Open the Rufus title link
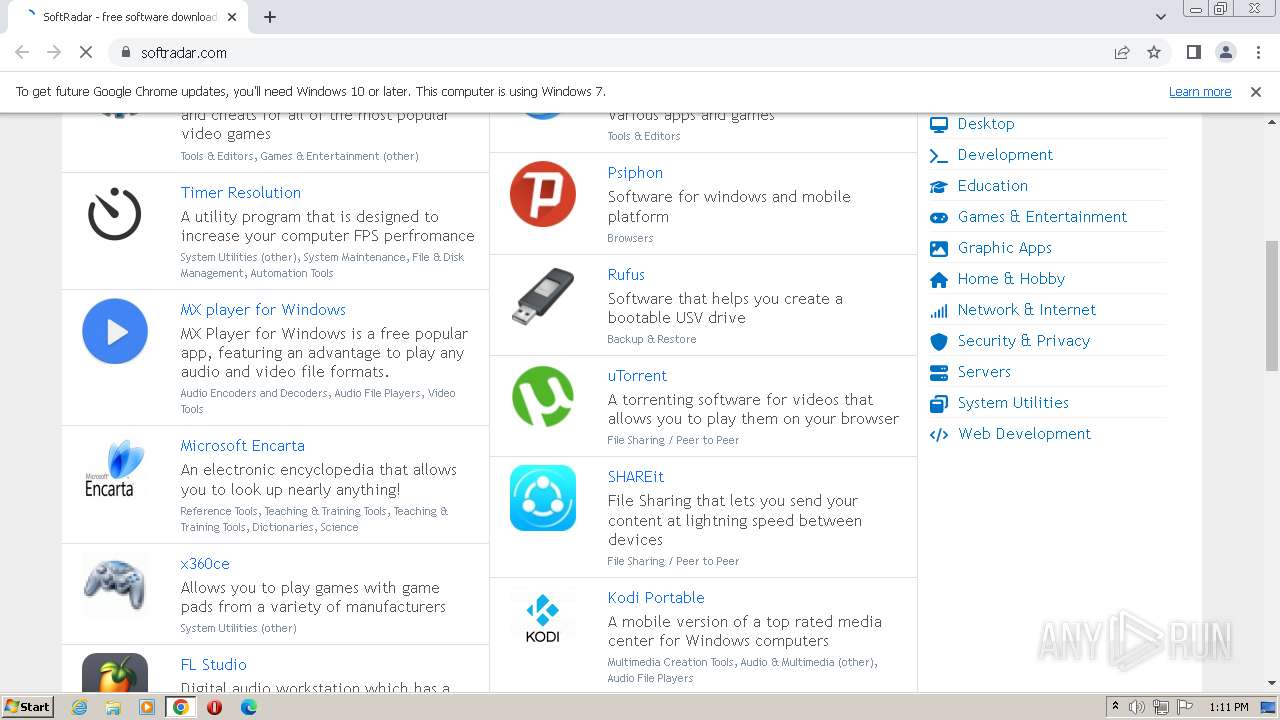Screen dimensions: 1280x720 [626, 275]
